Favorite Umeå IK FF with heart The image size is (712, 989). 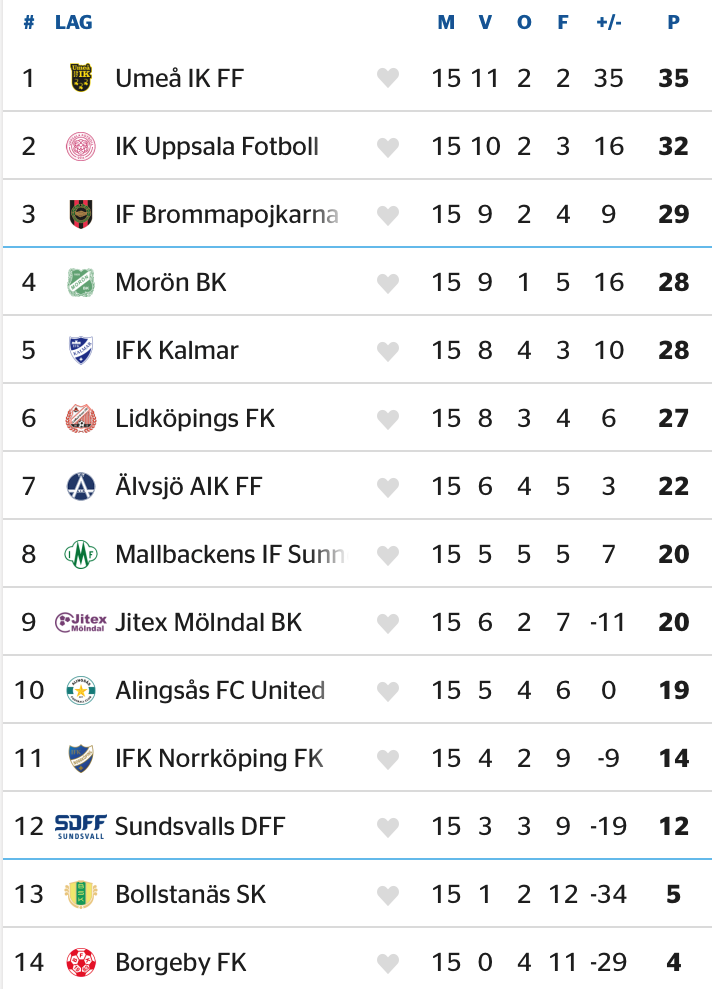[388, 78]
